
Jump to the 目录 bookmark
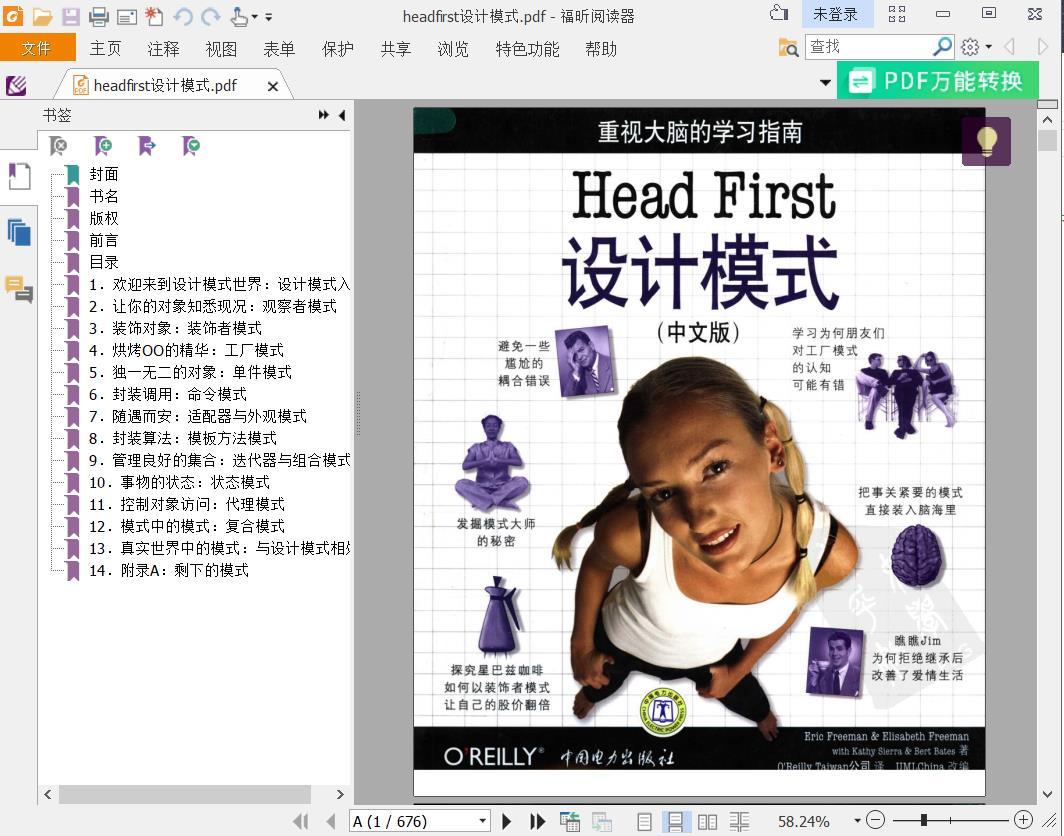point(104,262)
